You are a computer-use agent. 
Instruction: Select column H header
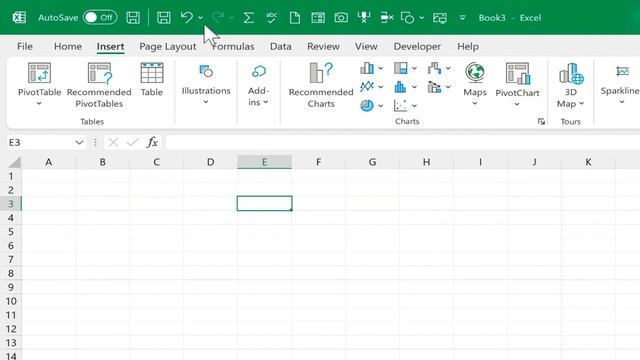426,162
